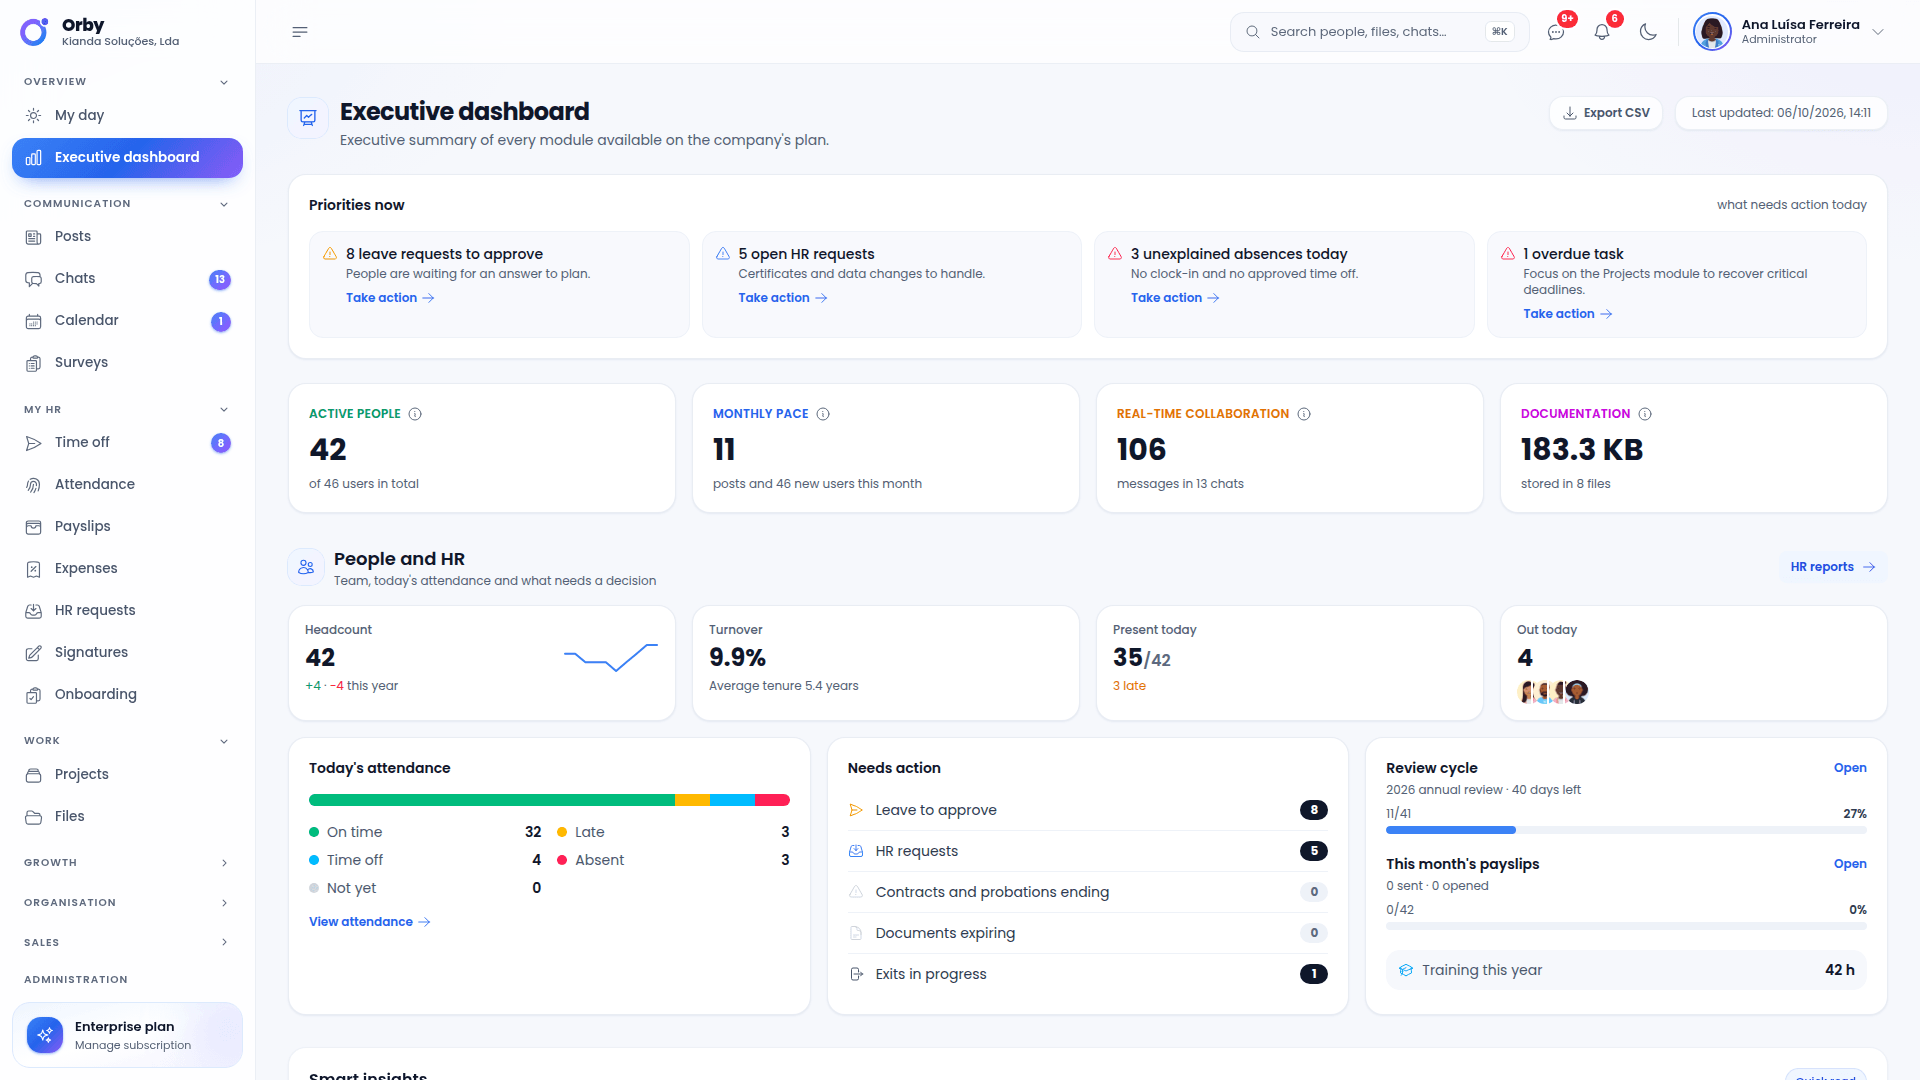The image size is (1920, 1080).
Task: Take action on 1 overdue task
Action: (x=1568, y=314)
